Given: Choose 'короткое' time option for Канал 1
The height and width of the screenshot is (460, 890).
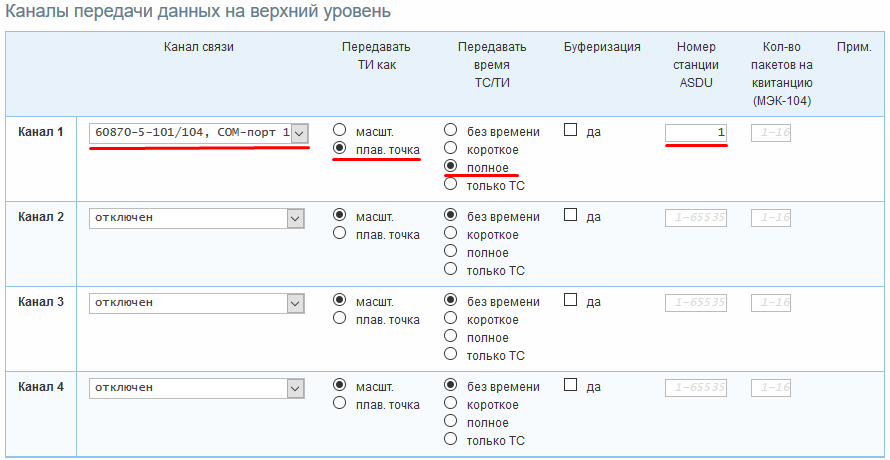Looking at the screenshot, I should tap(451, 148).
